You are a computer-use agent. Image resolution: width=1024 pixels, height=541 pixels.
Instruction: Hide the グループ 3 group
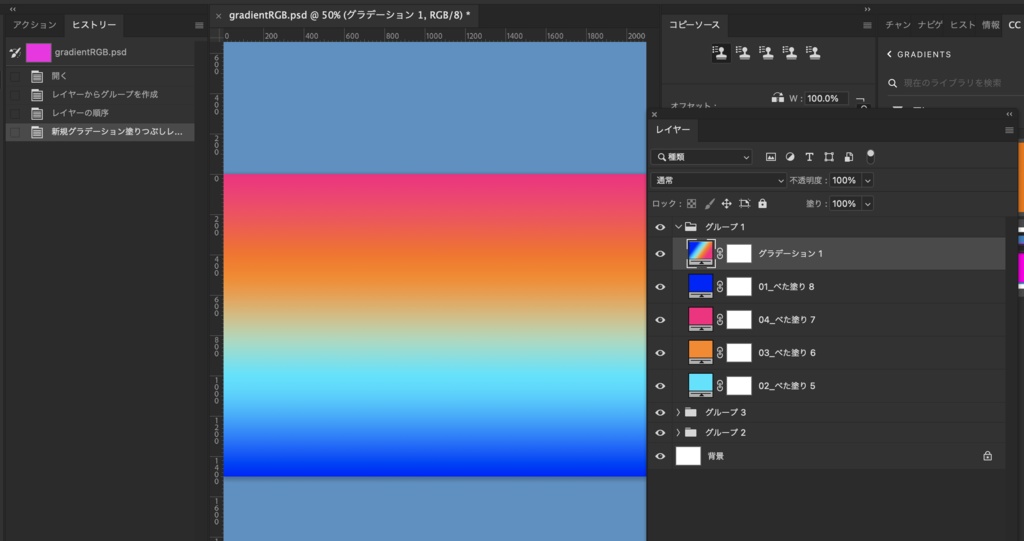pos(660,412)
